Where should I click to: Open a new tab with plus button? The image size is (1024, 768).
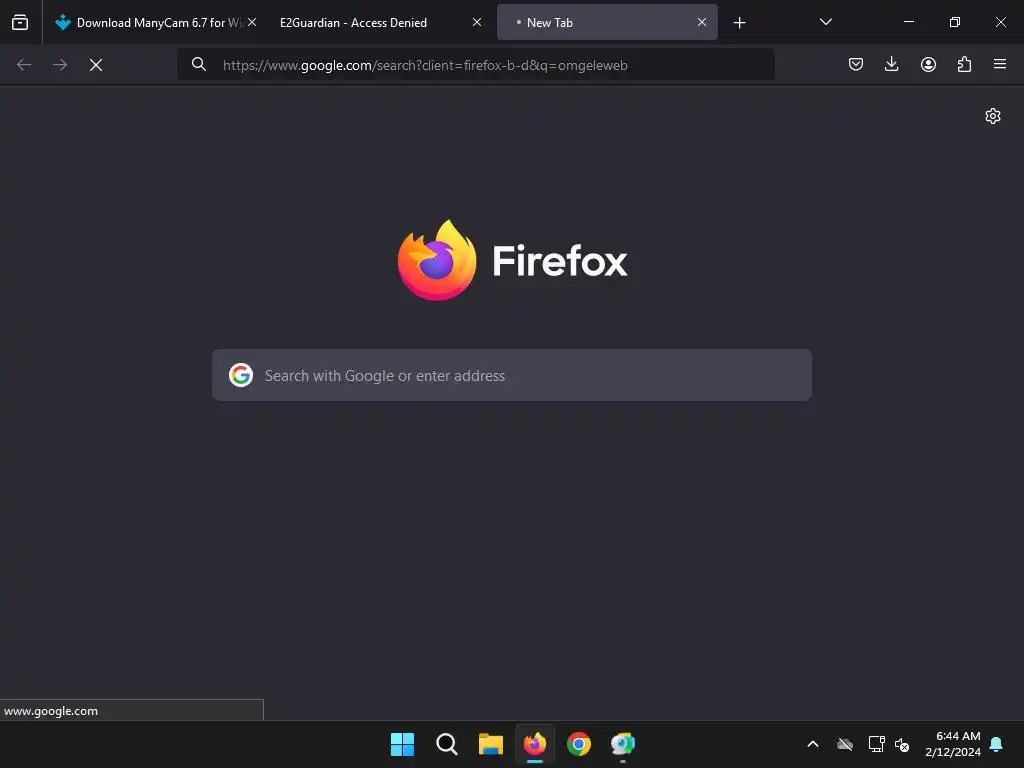(x=739, y=23)
